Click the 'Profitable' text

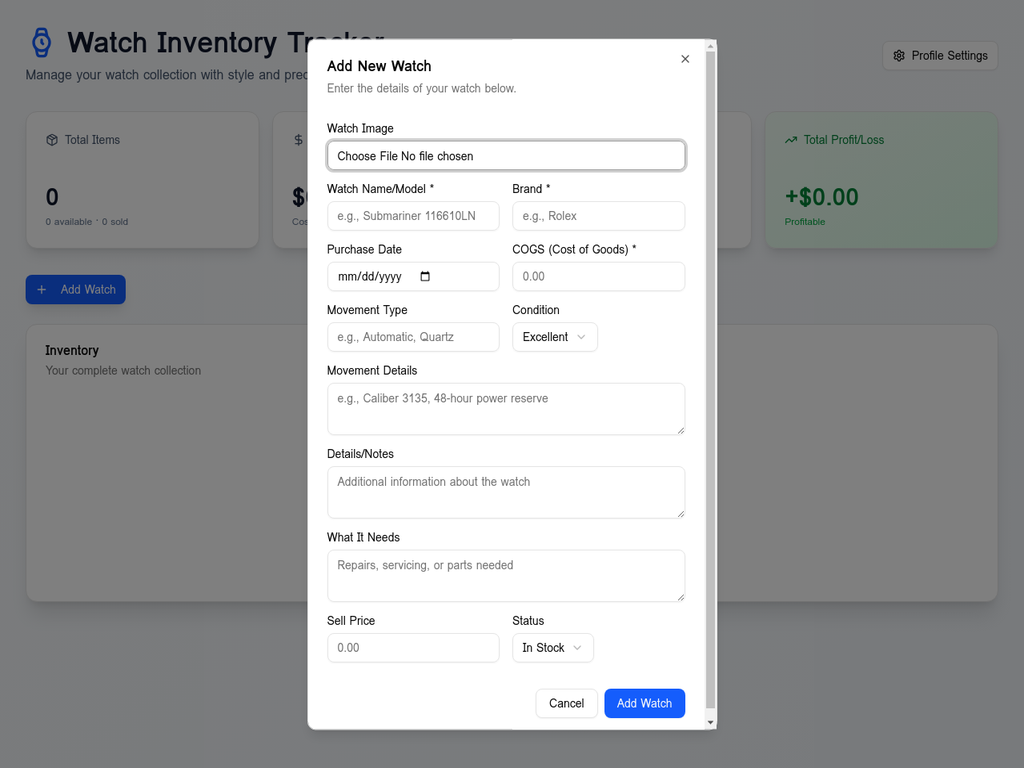(805, 222)
